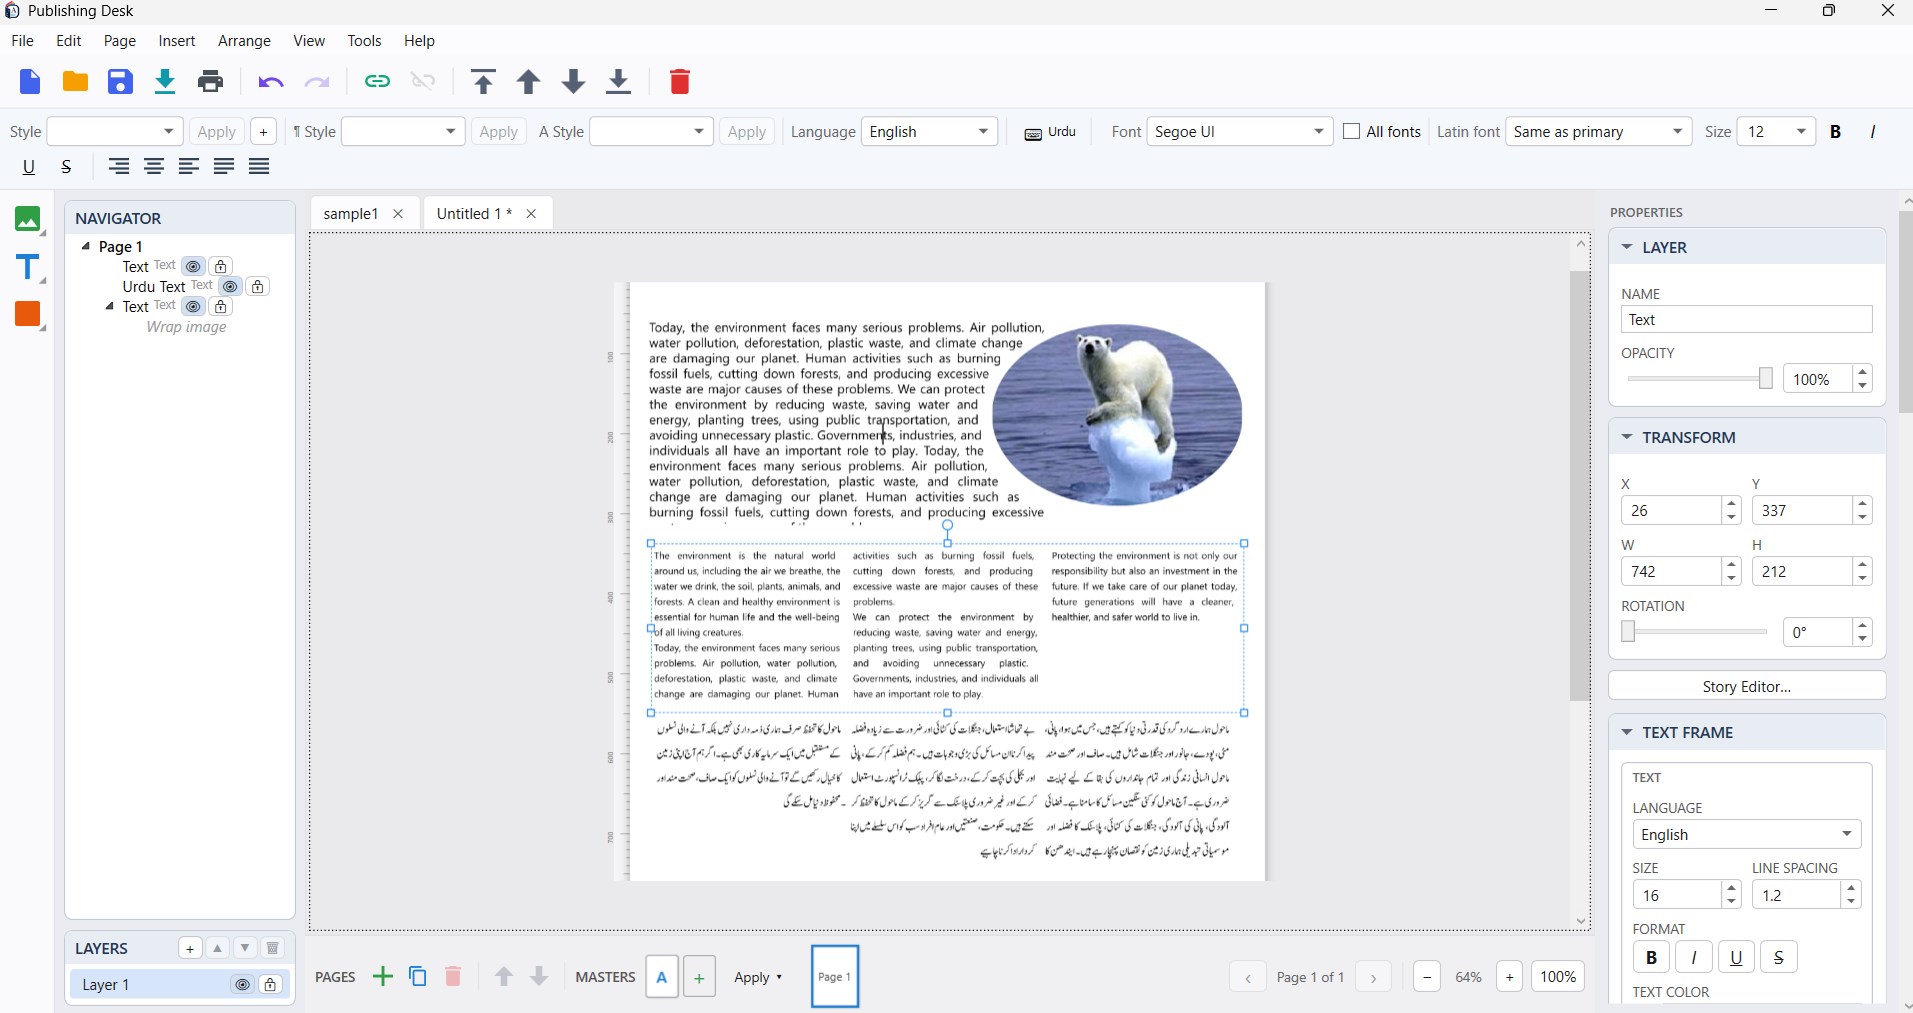Open the Font dropdown showing Segoe UI
The height and width of the screenshot is (1013, 1913).
tap(1239, 132)
